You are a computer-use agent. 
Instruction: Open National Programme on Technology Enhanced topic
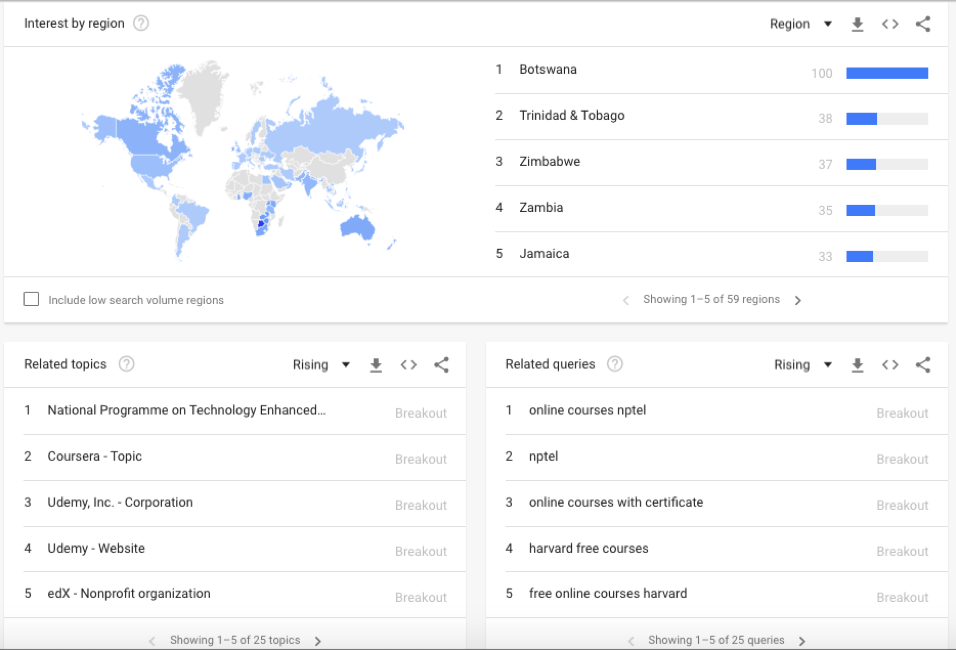(187, 410)
